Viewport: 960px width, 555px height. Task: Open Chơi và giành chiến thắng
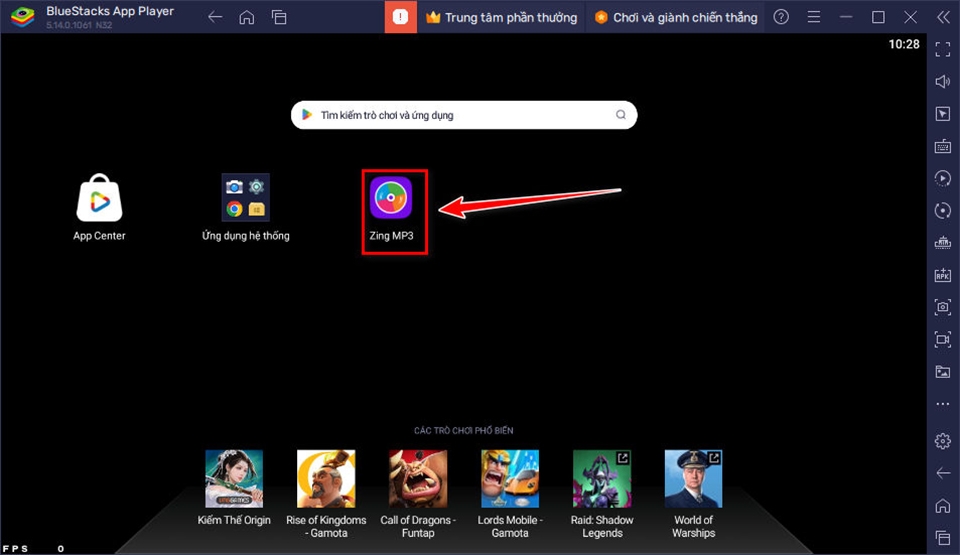[x=676, y=17]
